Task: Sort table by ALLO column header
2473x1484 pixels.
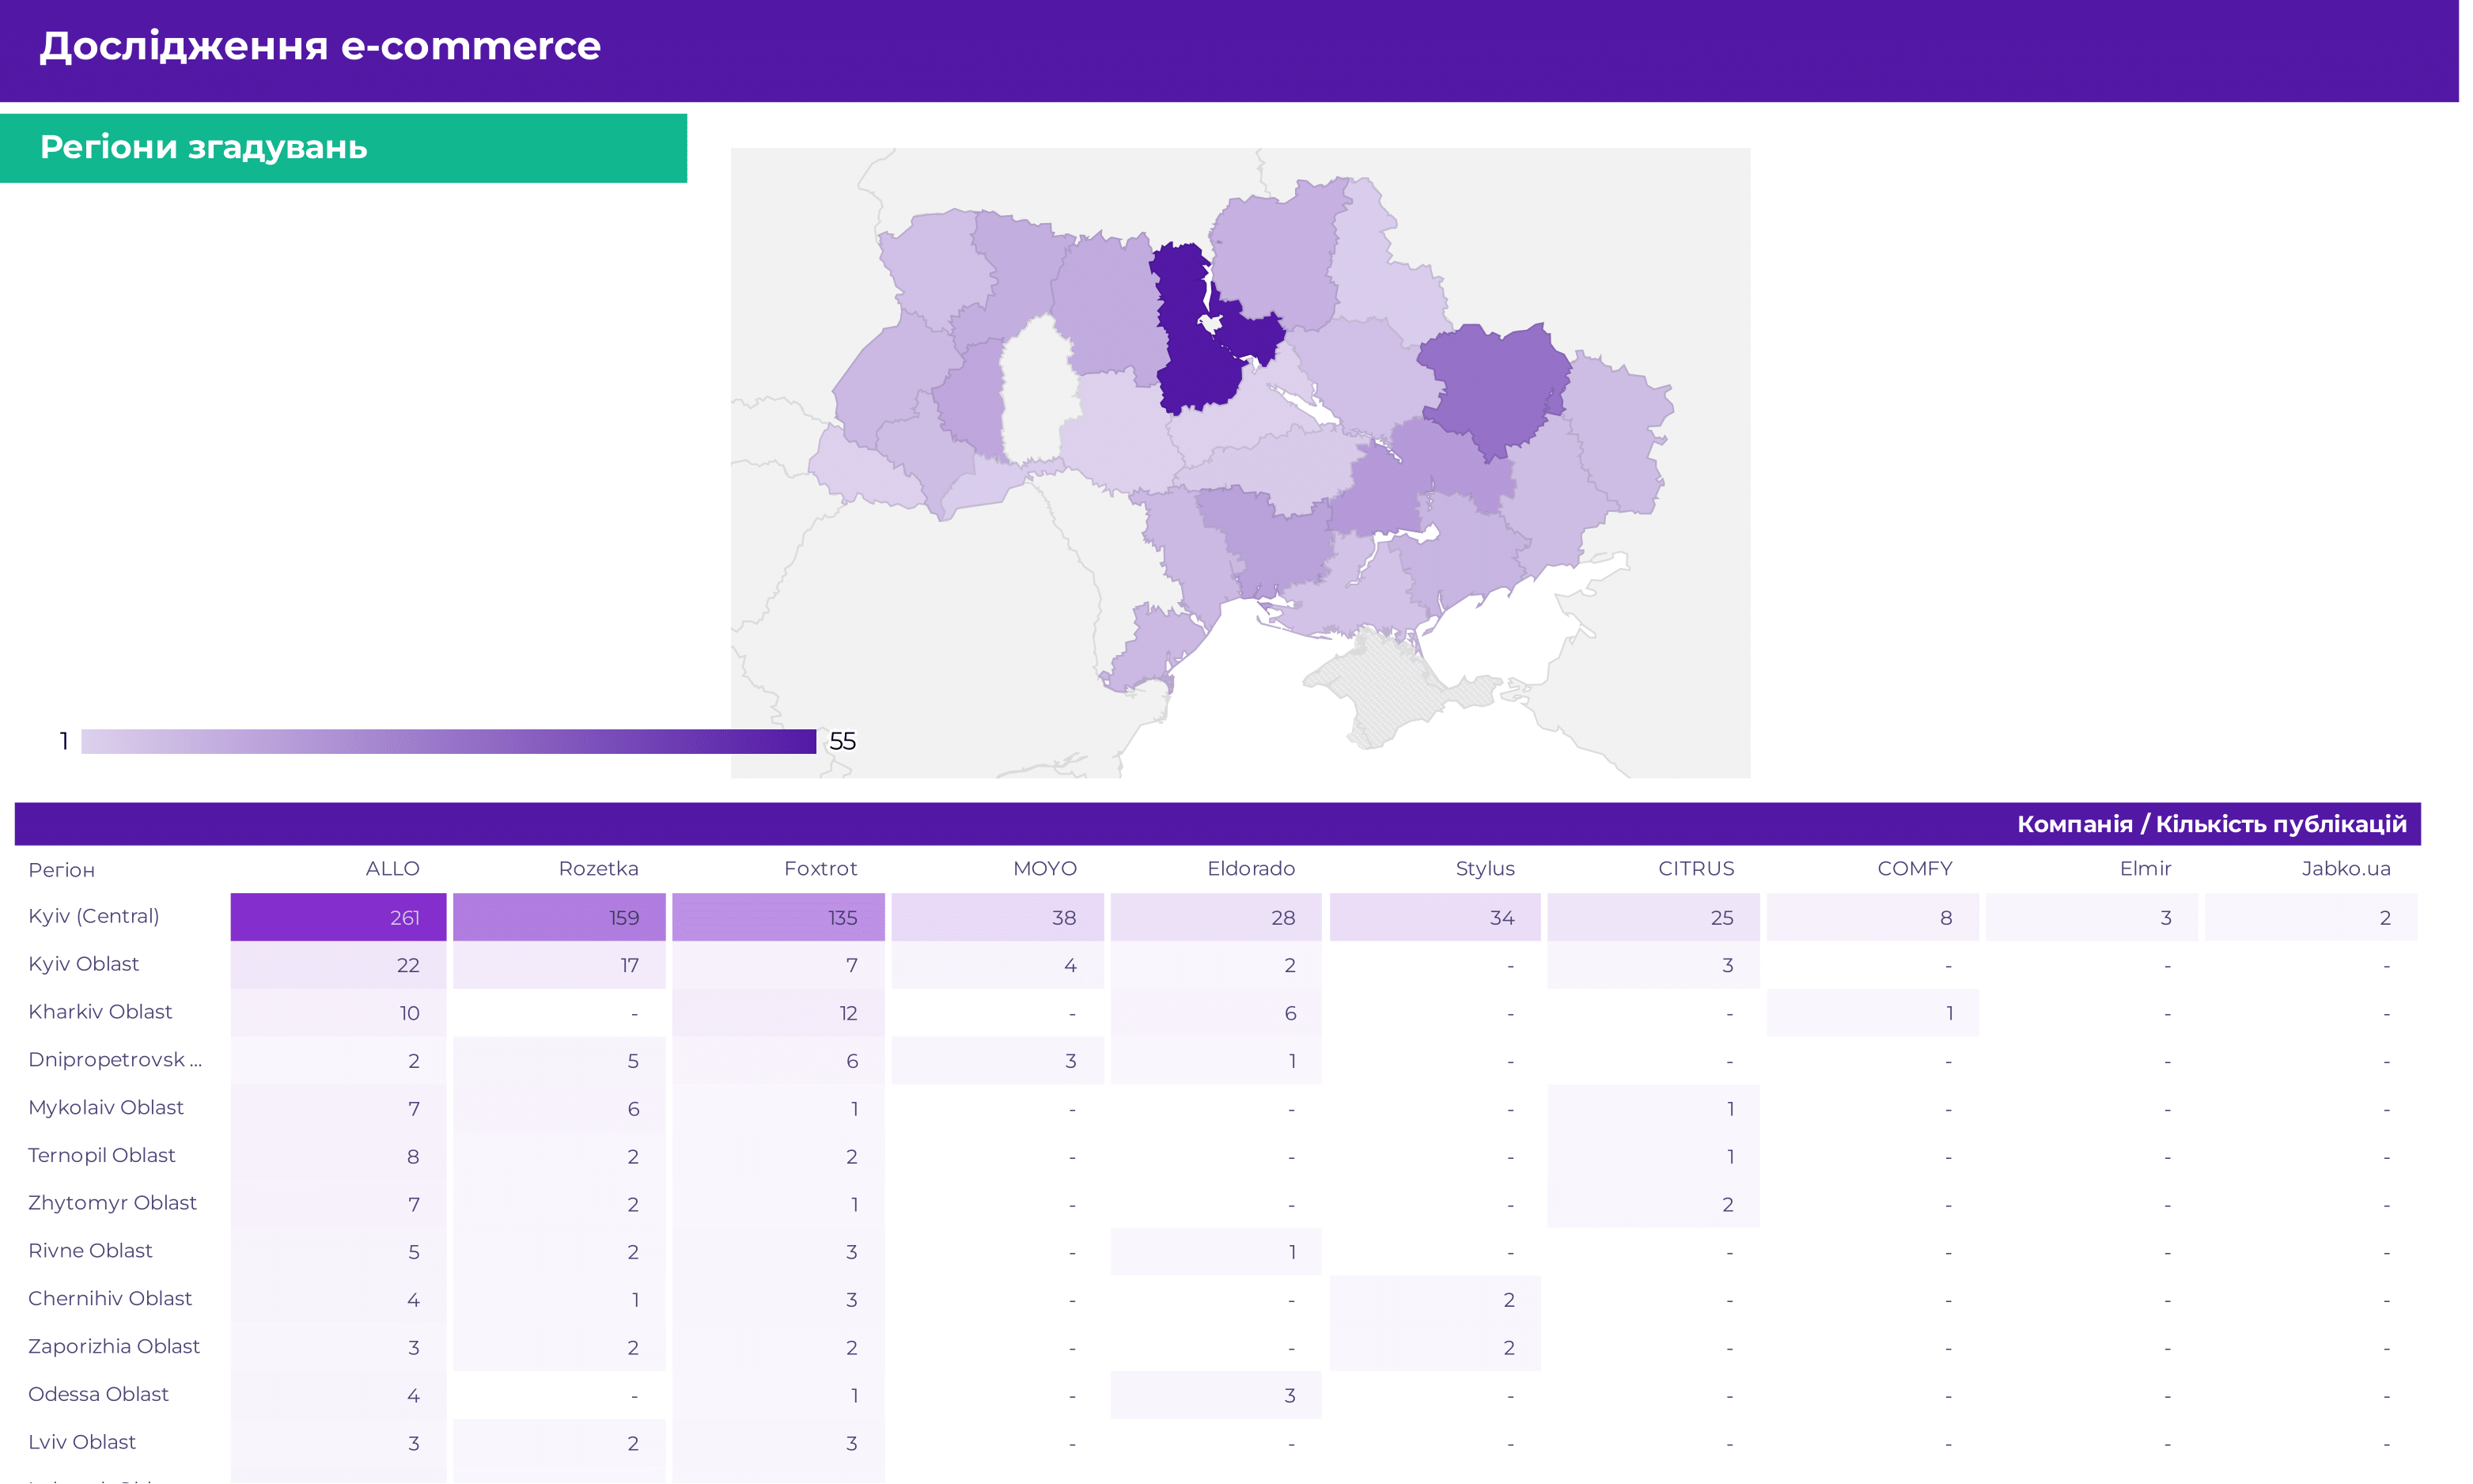Action: point(392,869)
